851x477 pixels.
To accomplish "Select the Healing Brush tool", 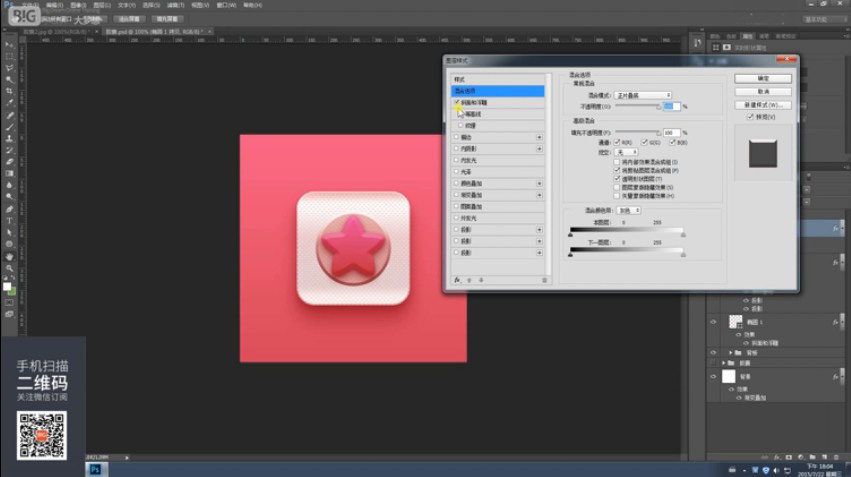I will coord(9,115).
